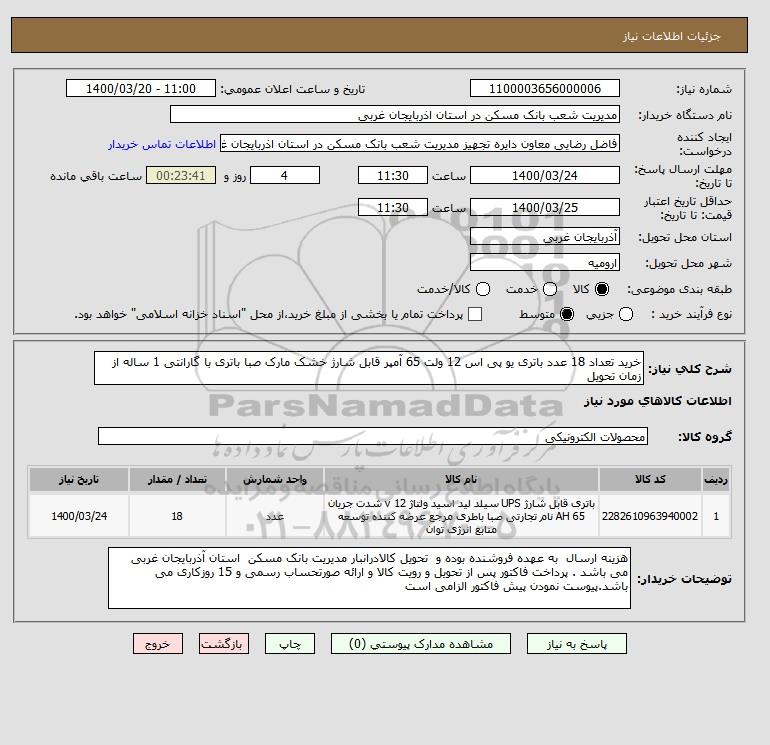The image size is (770, 745).
Task: Click the تاریخ نیاز column header
Action: coord(79,479)
